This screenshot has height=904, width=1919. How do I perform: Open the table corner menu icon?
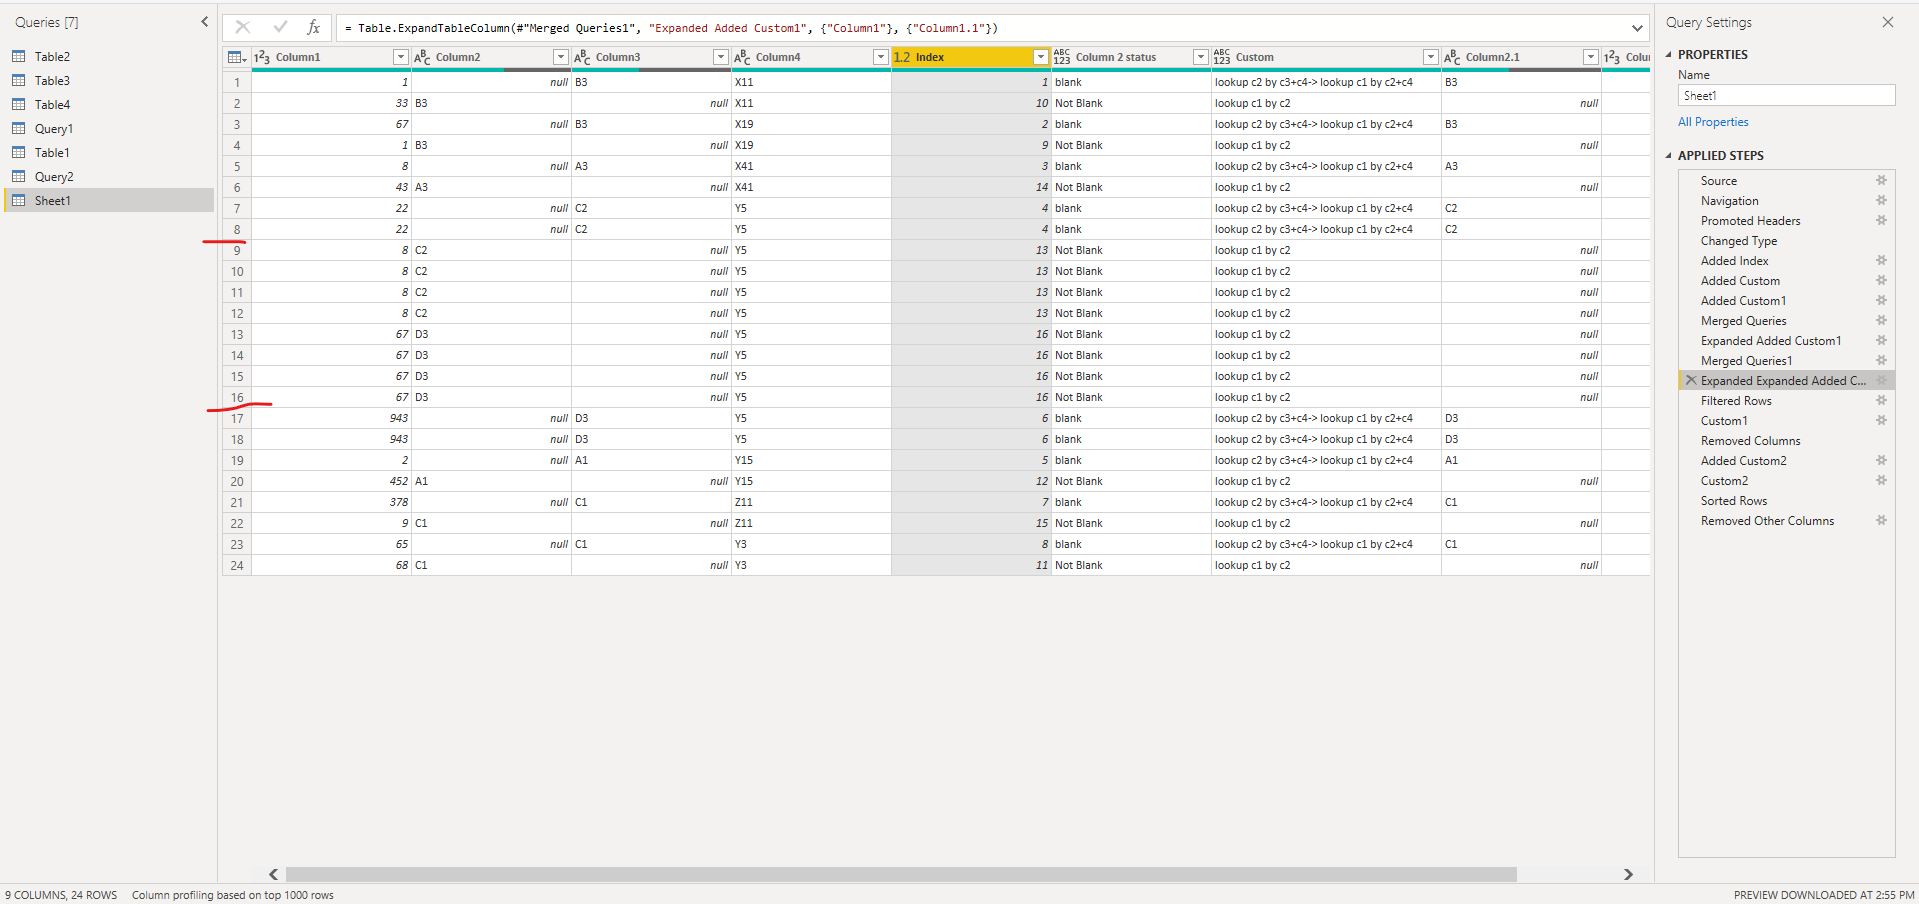[x=237, y=57]
